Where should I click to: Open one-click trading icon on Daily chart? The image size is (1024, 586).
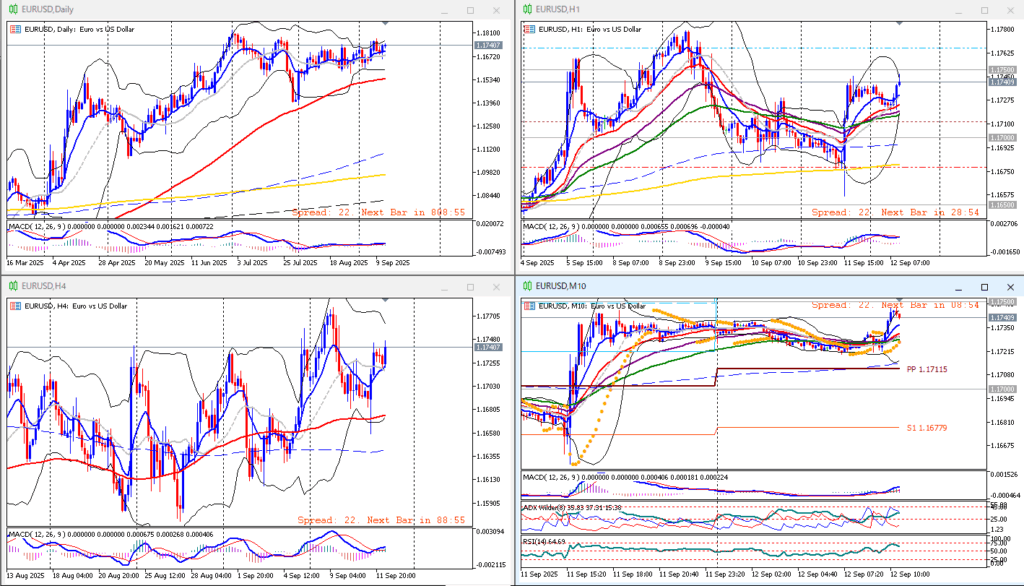14,29
